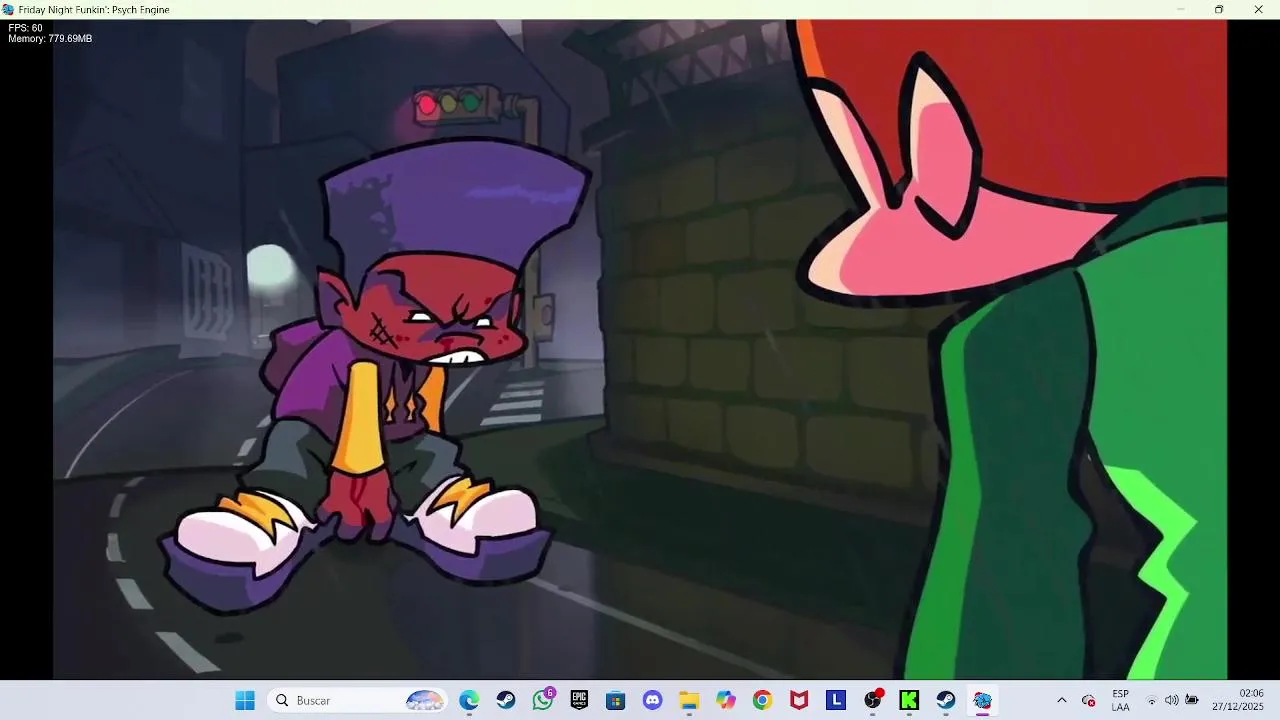Close the Friday Night Funkin' window
Screen dimensions: 1280x720
[x=1258, y=9]
